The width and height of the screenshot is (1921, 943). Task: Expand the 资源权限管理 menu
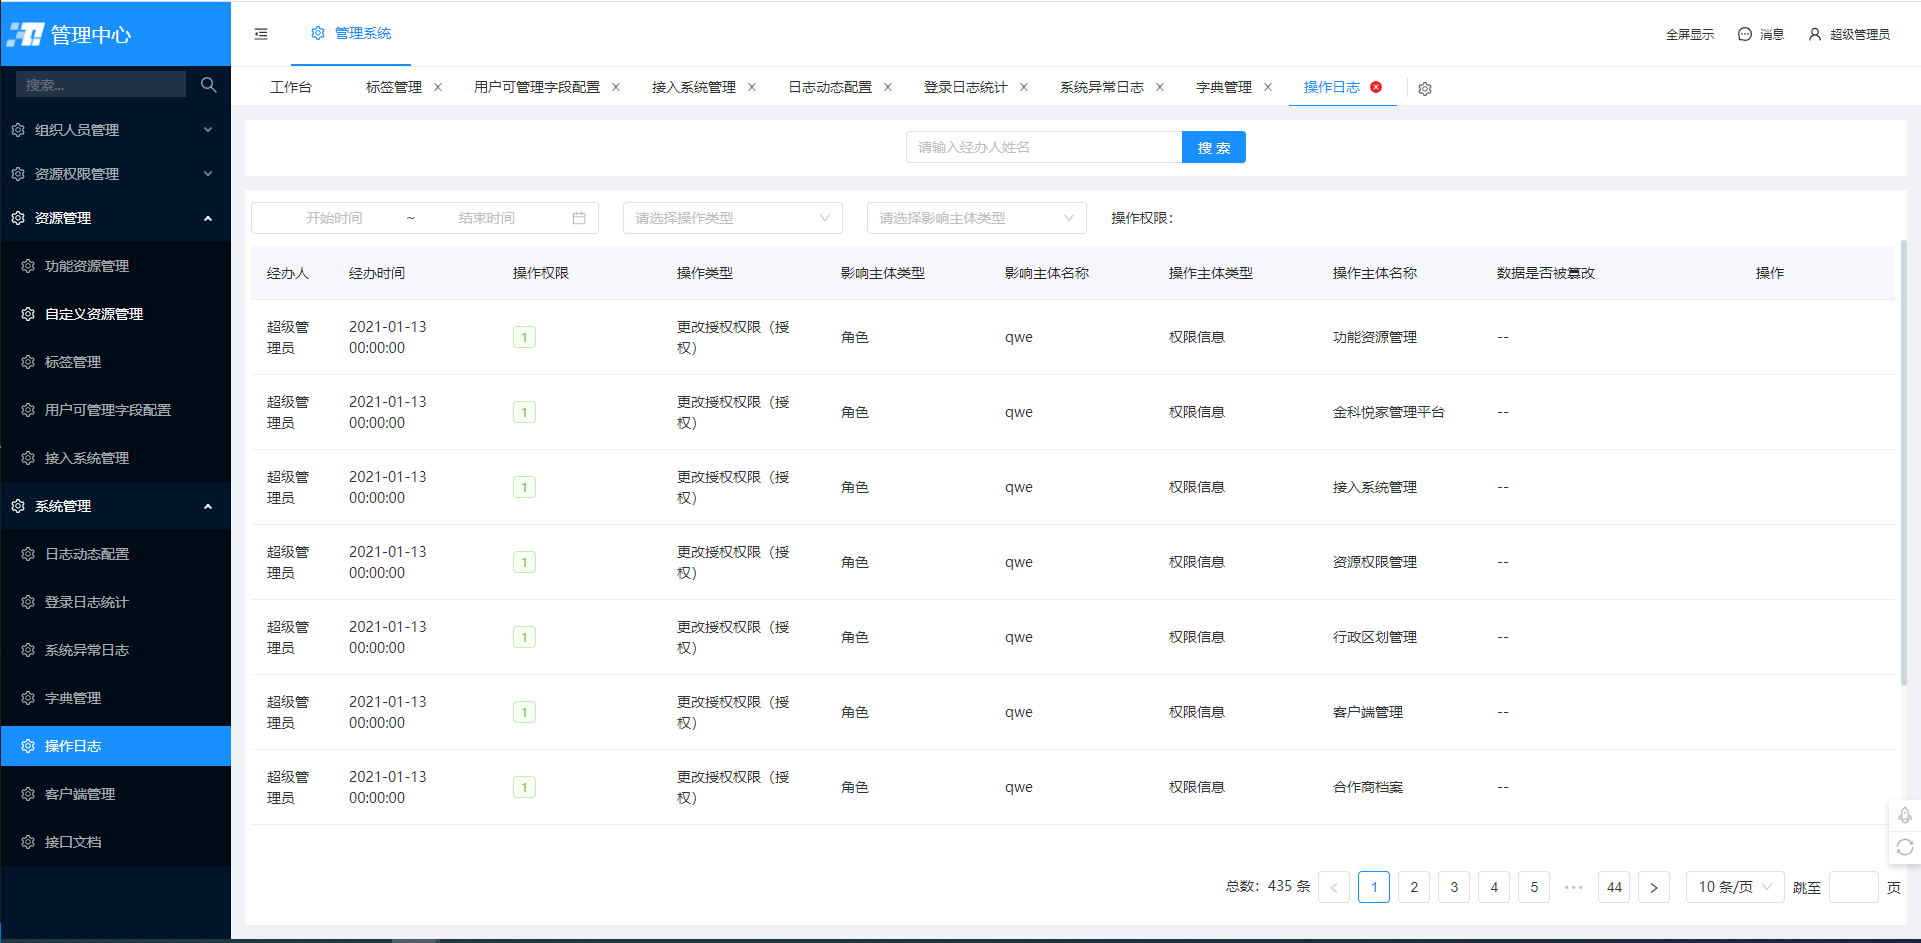coord(116,174)
